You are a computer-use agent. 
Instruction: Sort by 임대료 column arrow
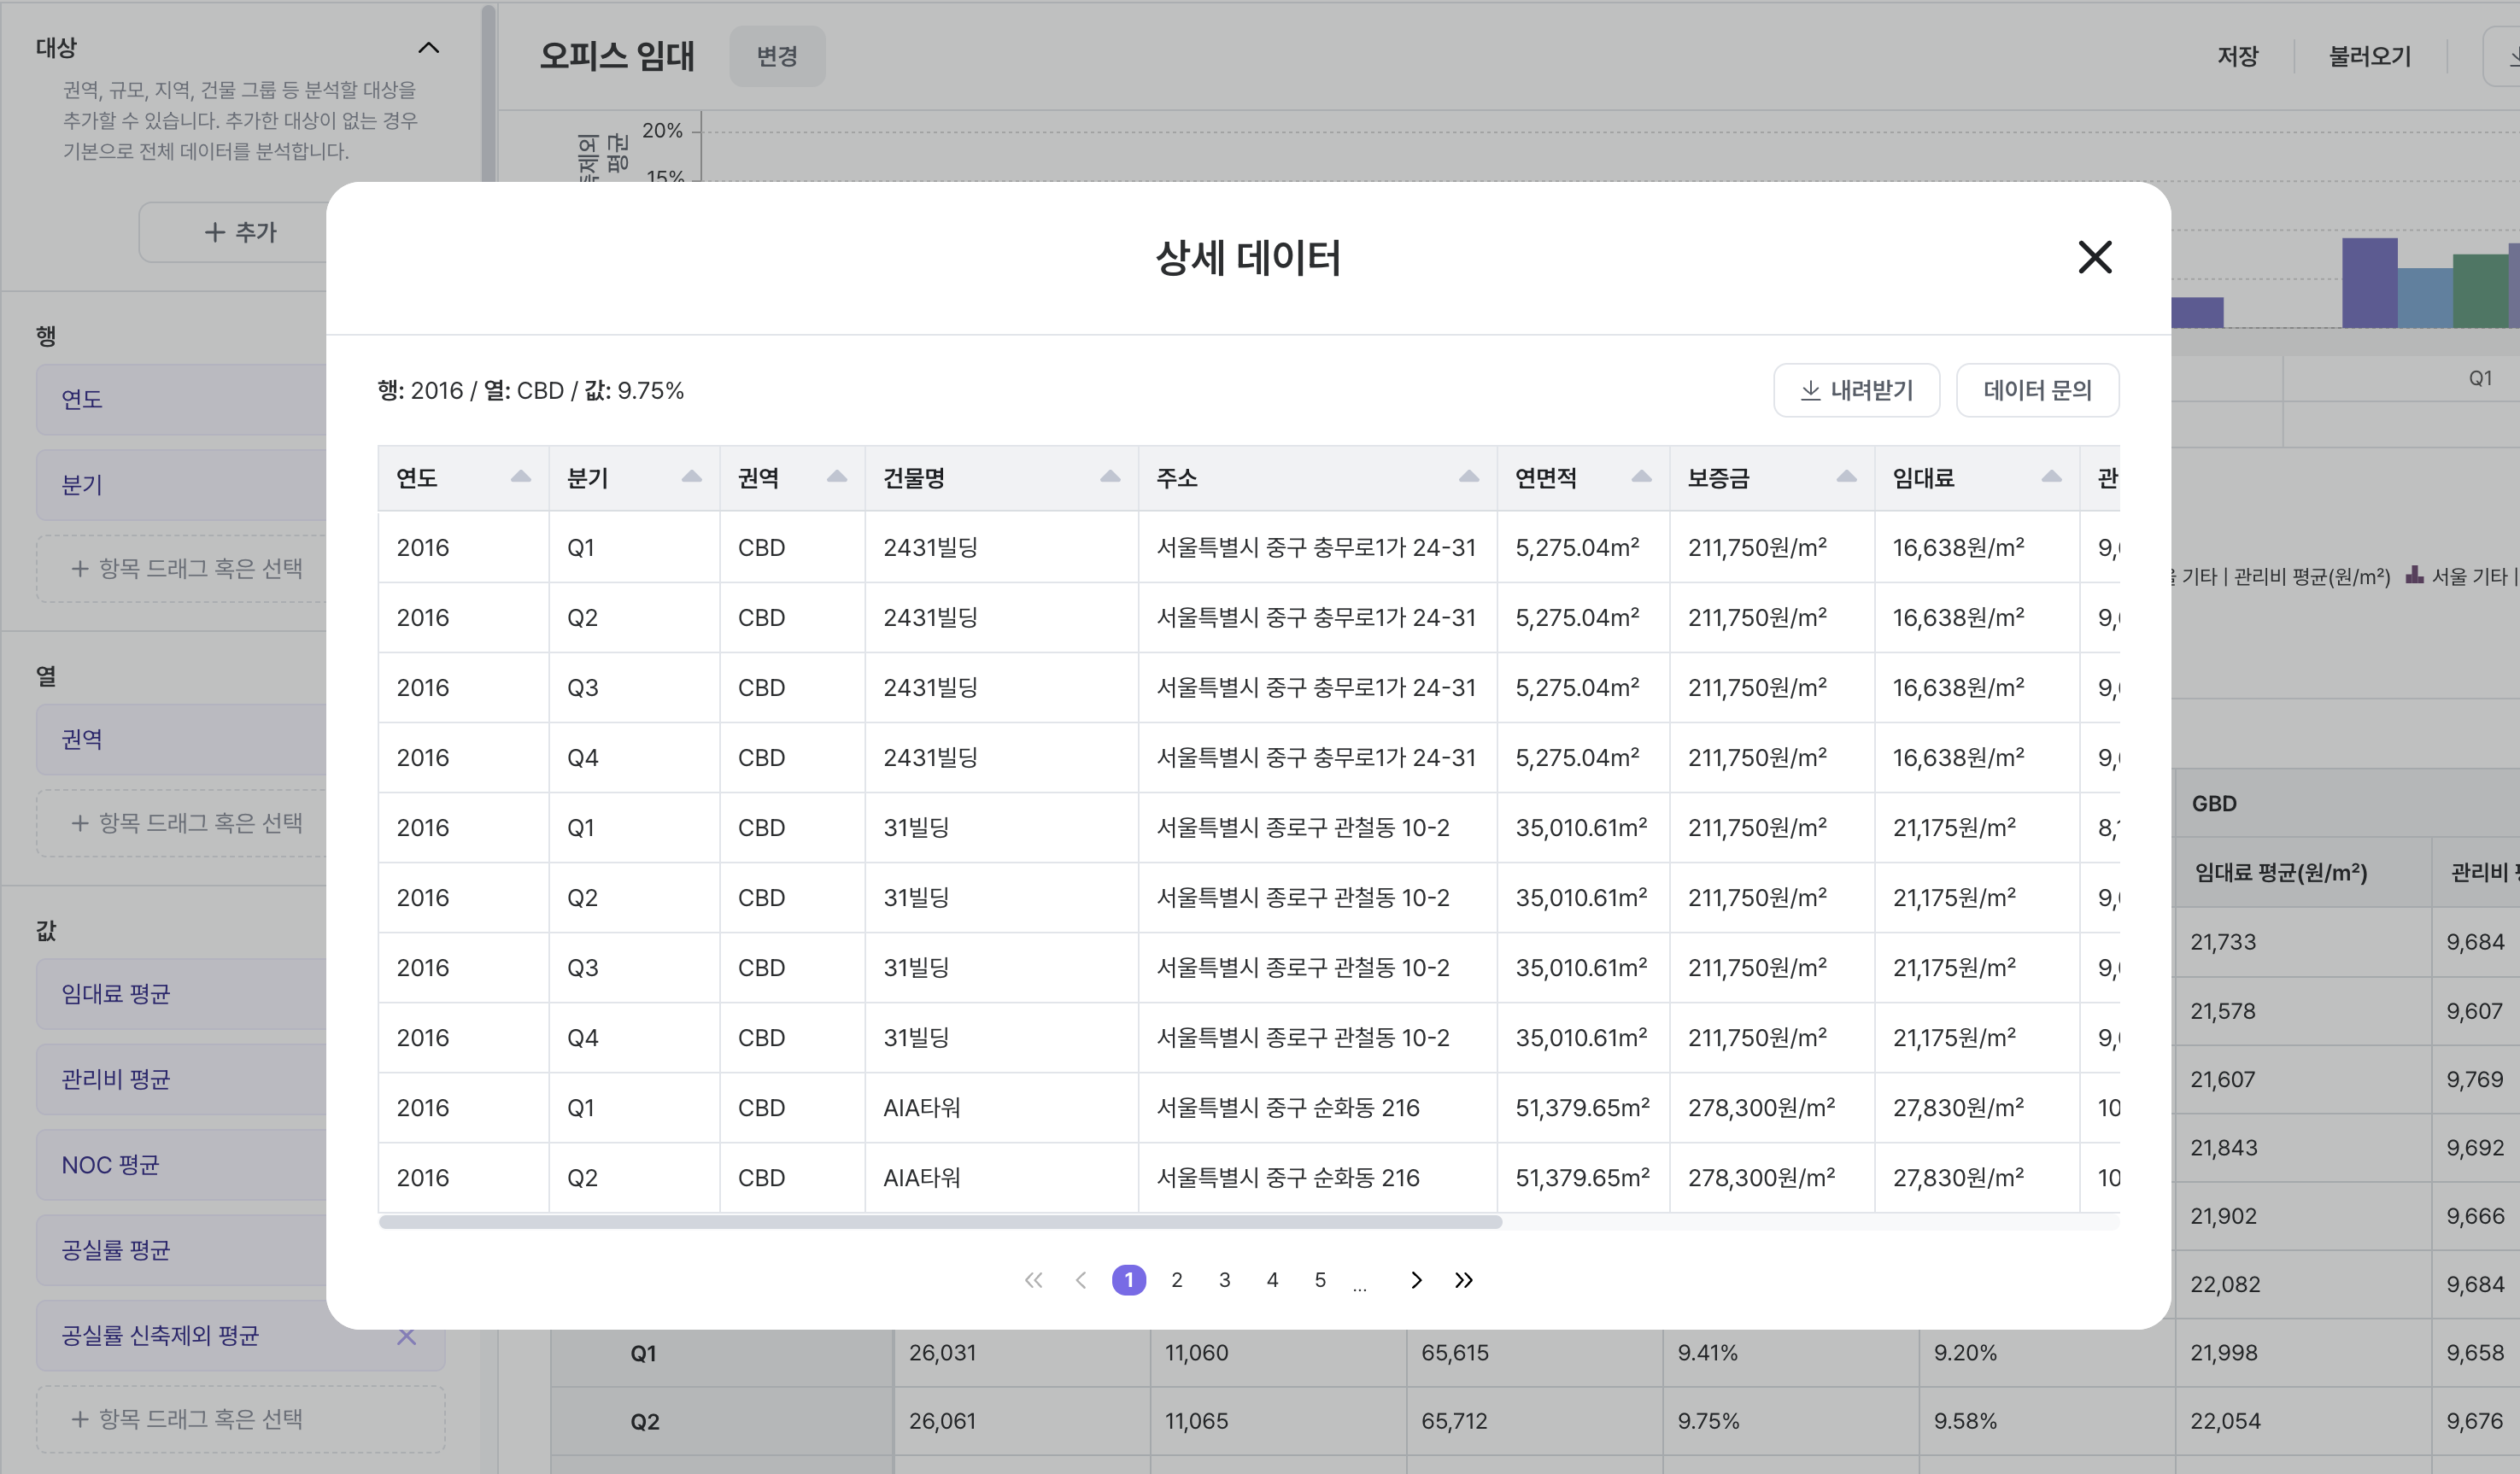point(2051,477)
